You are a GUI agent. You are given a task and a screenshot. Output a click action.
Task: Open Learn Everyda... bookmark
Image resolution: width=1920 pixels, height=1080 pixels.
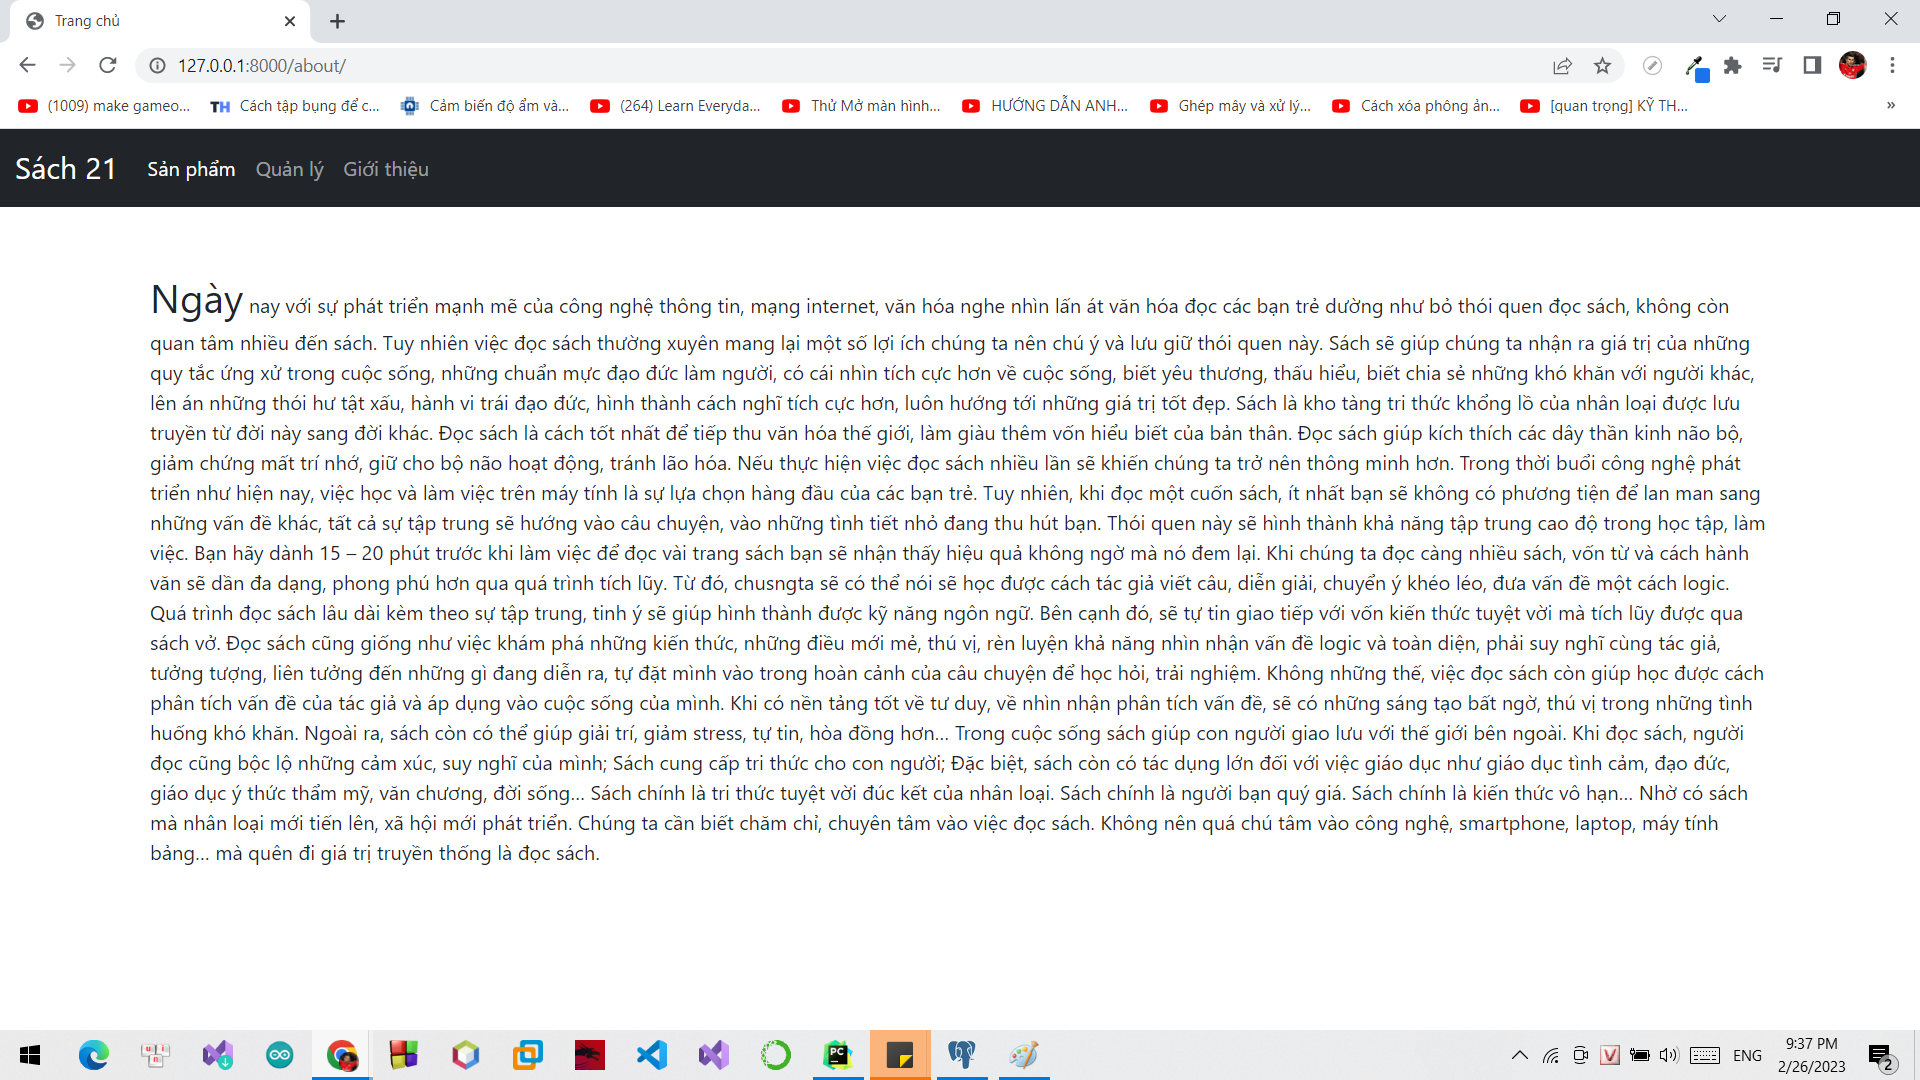pos(675,106)
